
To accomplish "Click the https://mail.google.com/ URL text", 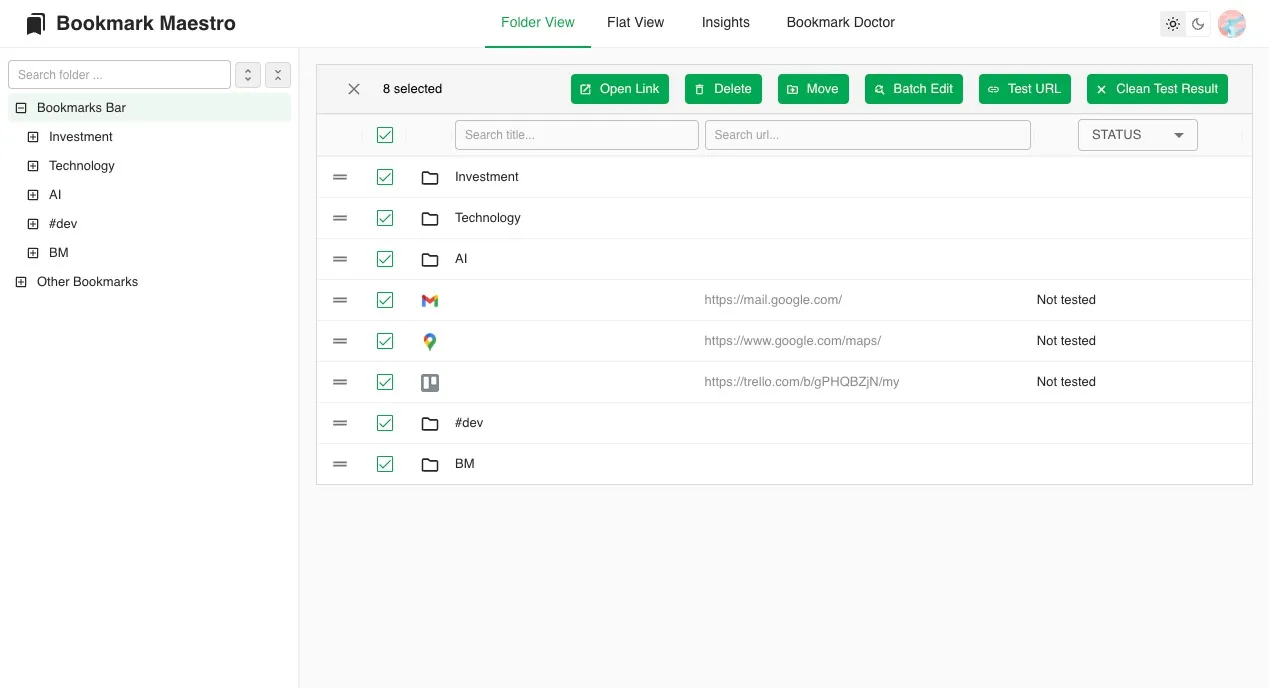I will pos(773,300).
